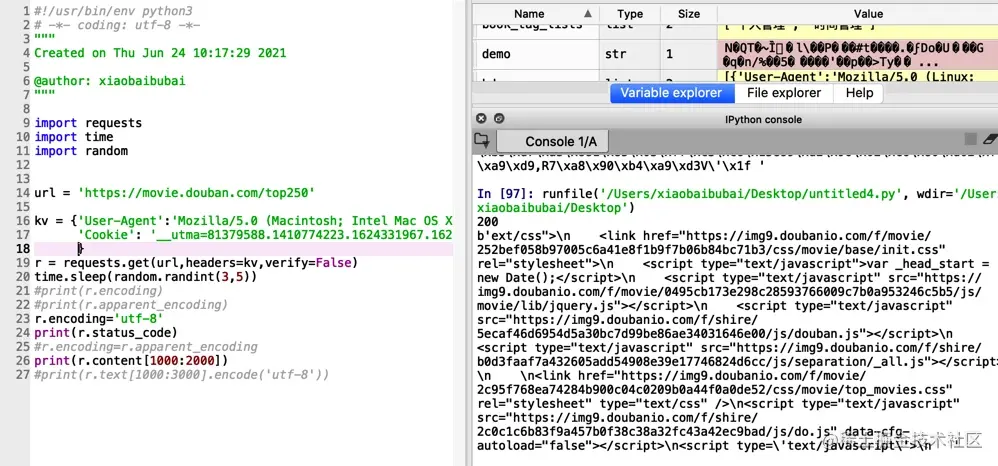Click the 'str' type cell of demo
Screen dimensions: 998x466
pos(629,55)
